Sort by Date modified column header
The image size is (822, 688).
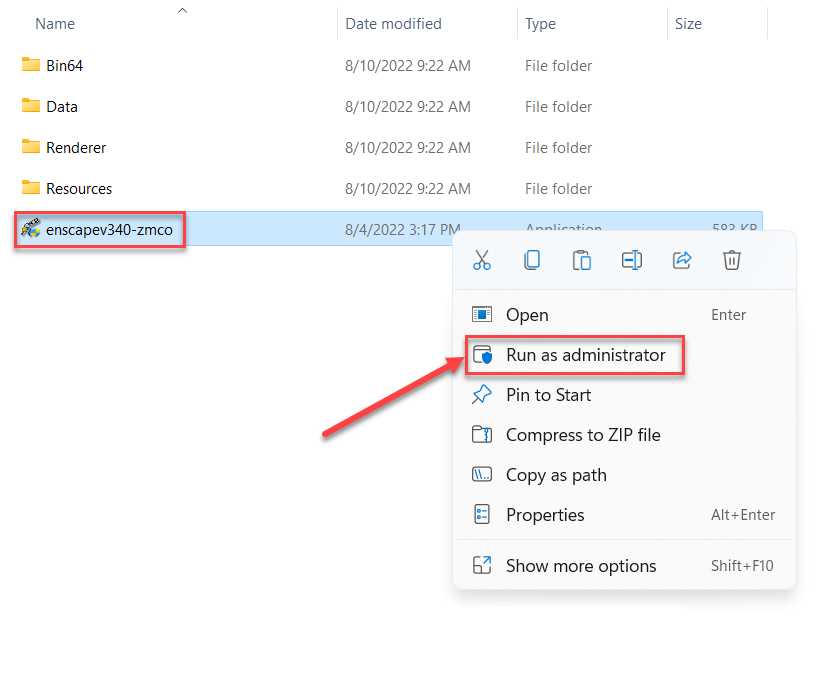(393, 24)
